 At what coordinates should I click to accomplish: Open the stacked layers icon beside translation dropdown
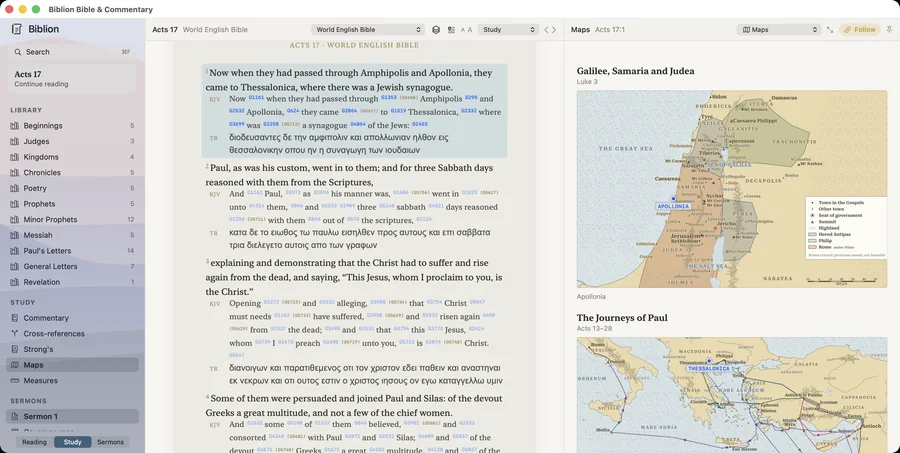[x=436, y=30]
